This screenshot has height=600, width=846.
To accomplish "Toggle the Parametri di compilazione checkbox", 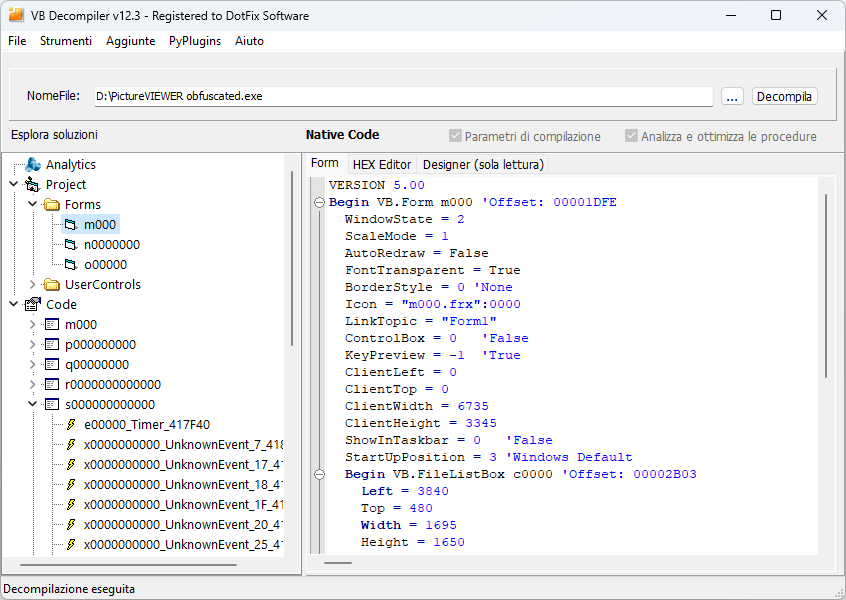I will coord(455,136).
